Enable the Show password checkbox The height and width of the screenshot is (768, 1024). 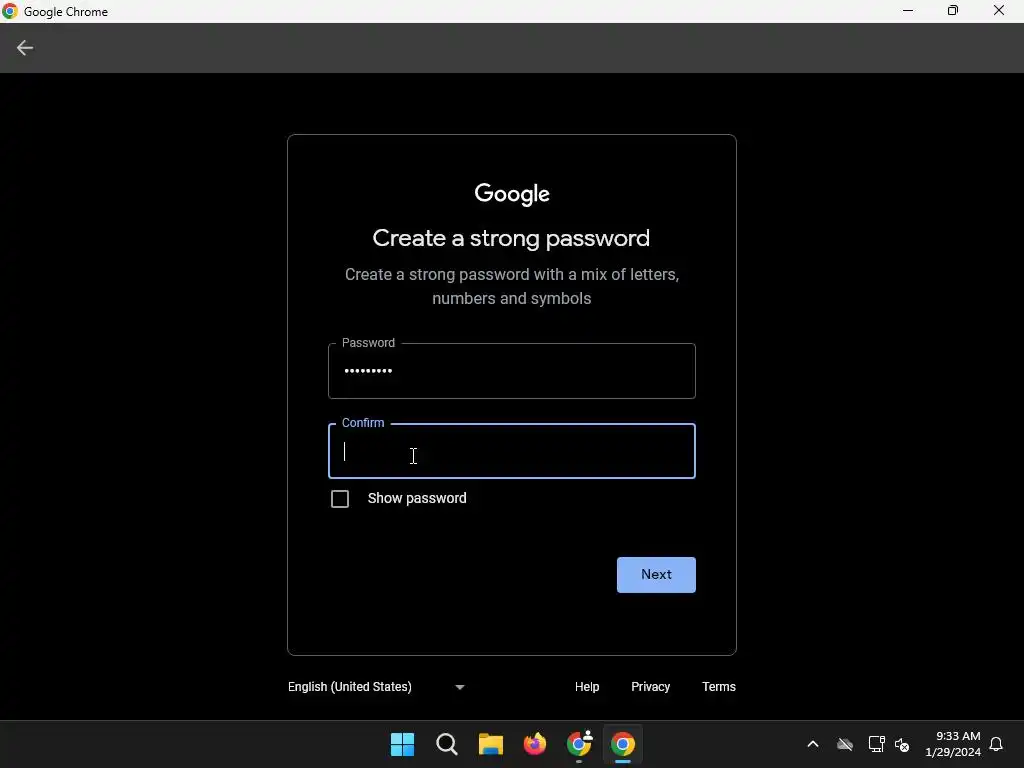340,499
